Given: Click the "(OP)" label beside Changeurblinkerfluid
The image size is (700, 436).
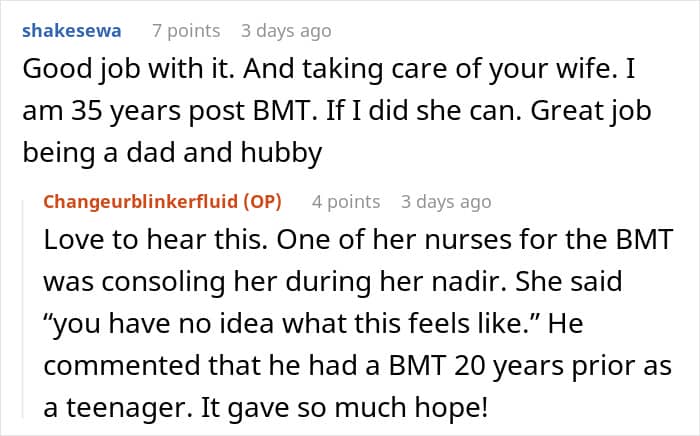Looking at the screenshot, I should point(259,201).
